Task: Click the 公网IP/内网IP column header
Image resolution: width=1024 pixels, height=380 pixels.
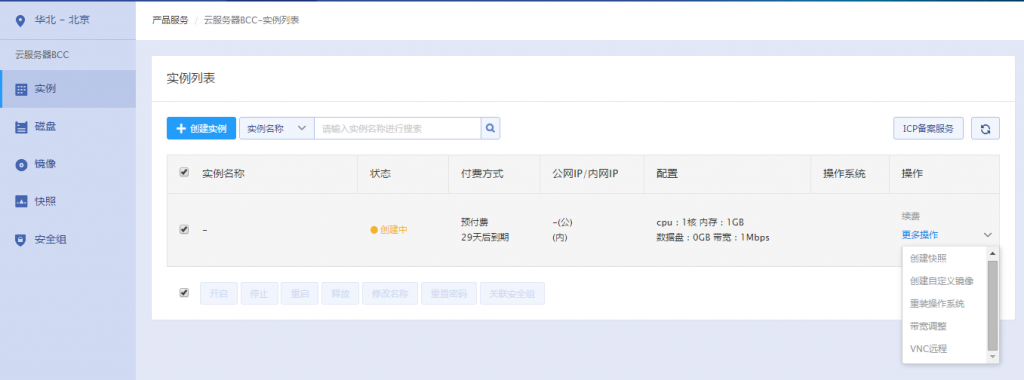Action: click(585, 174)
